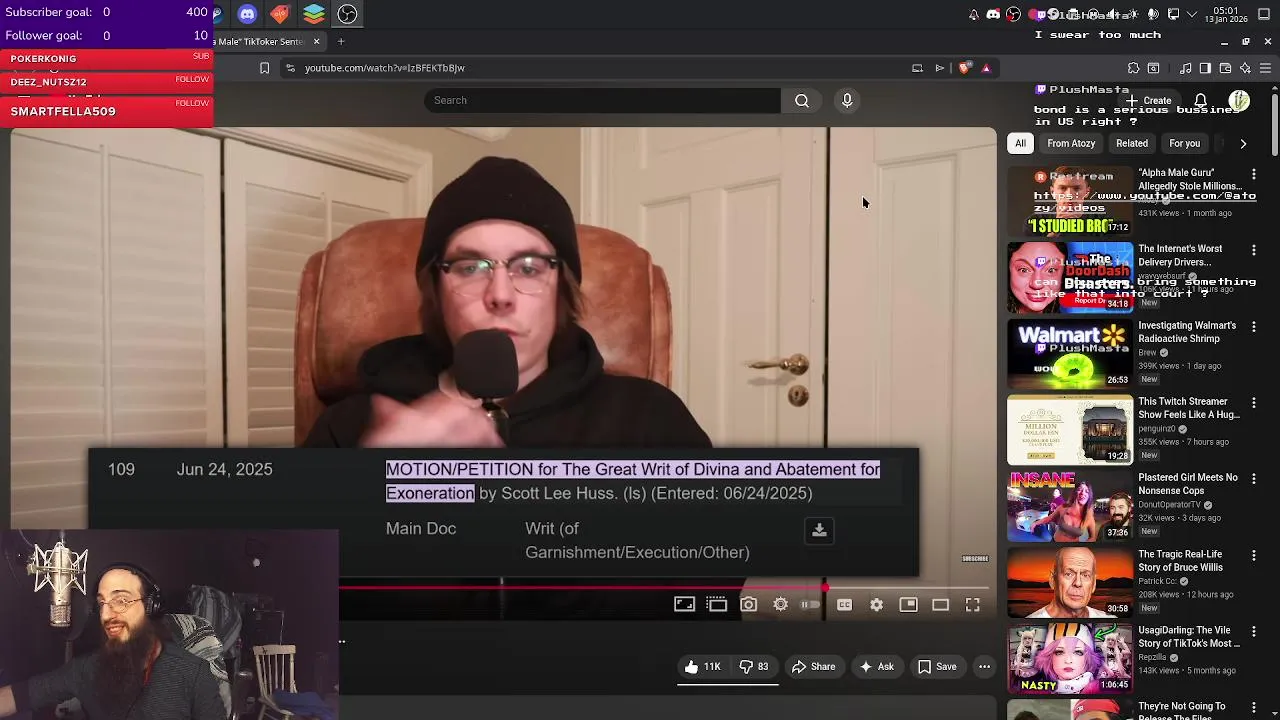Toggle closed captions in the player
1280x720 pixels.
[844, 604]
